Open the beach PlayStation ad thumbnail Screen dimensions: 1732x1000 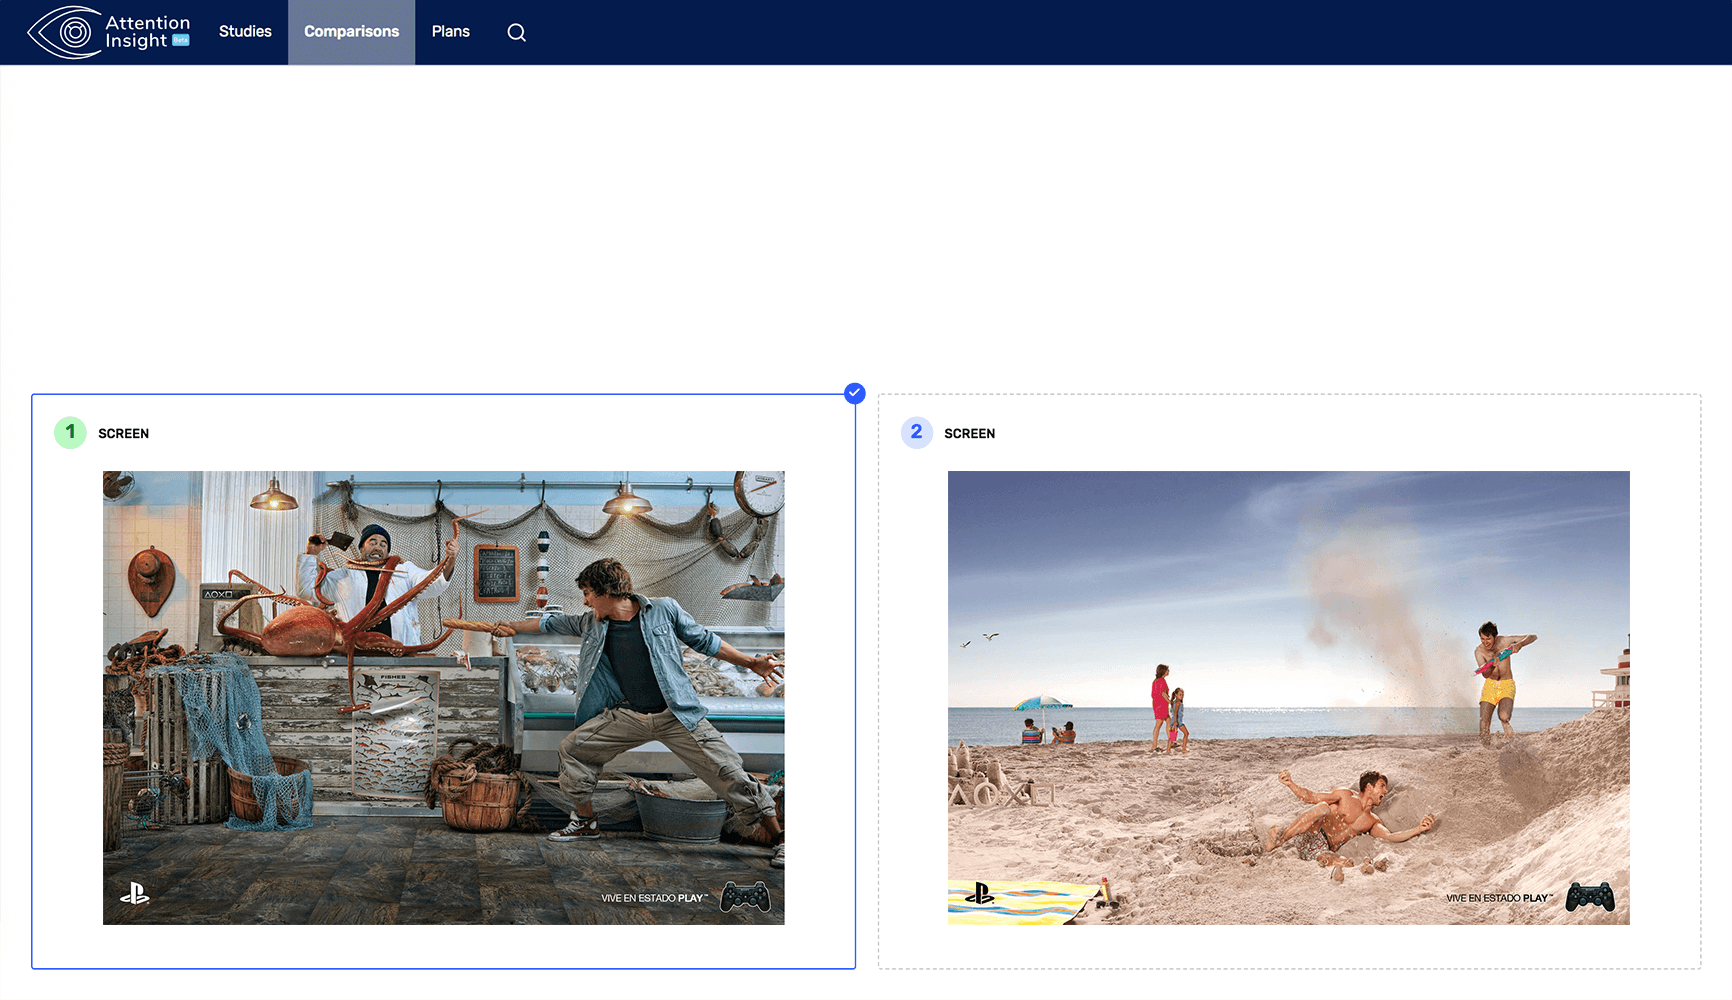pos(1289,698)
